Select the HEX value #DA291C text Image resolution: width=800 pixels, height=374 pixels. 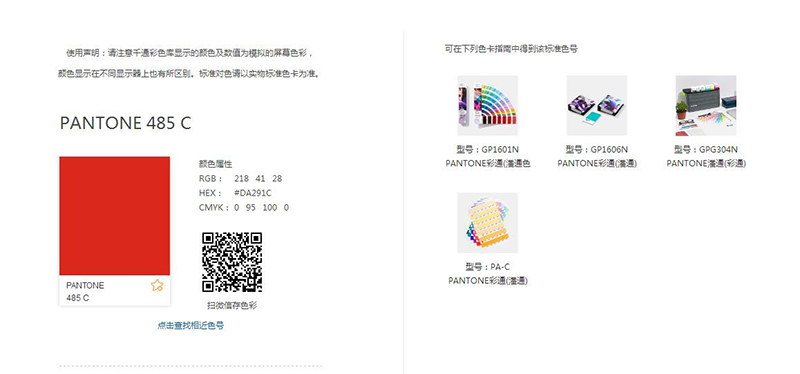(253, 193)
